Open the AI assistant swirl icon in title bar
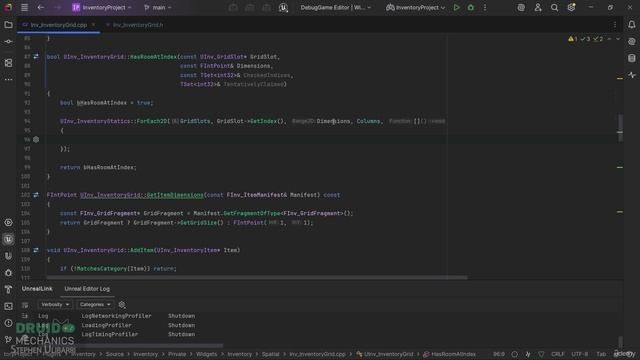The height and width of the screenshot is (360, 640). [x=521, y=7]
